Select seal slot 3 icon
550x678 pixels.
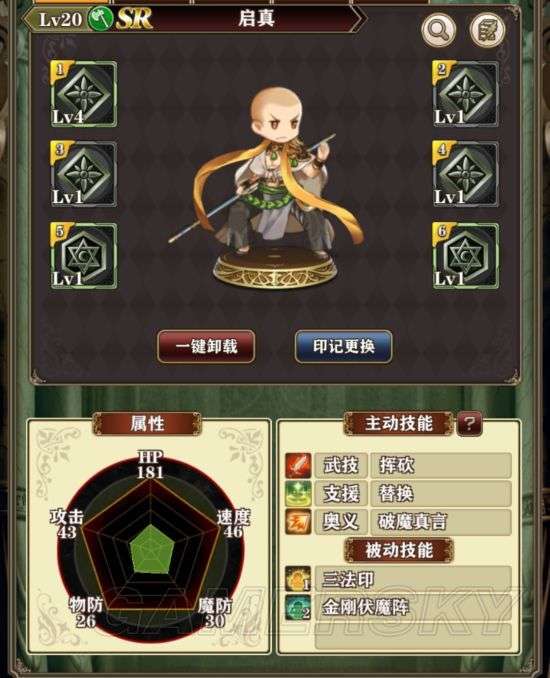point(83,174)
